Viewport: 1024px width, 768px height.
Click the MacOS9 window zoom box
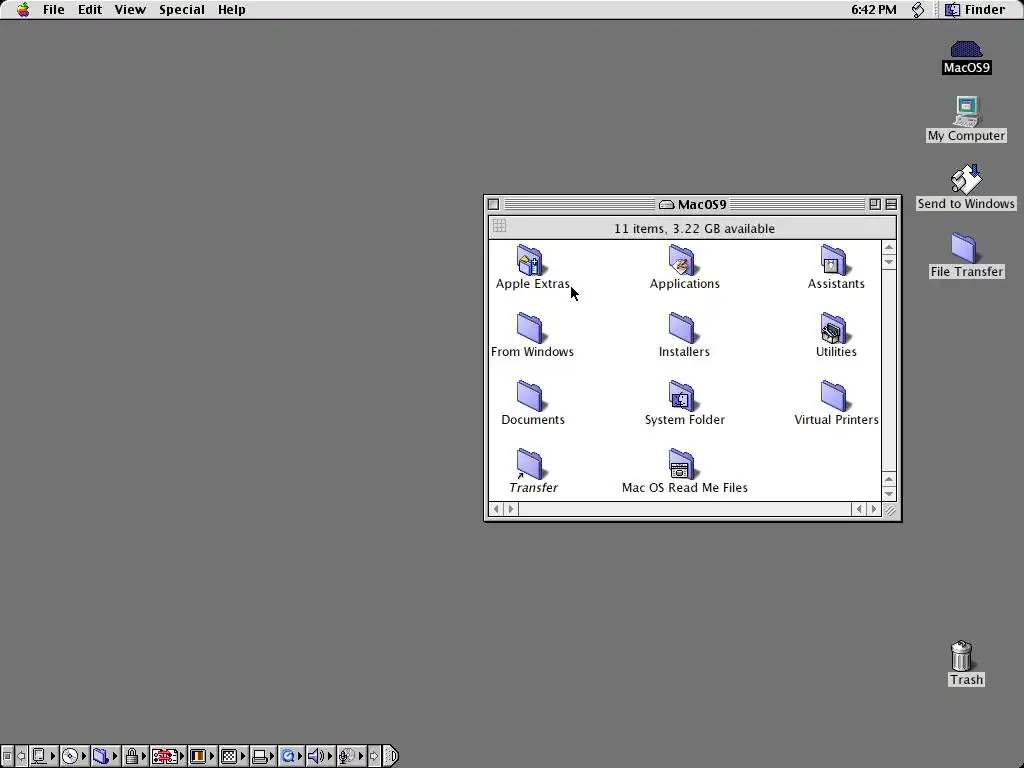pos(874,204)
